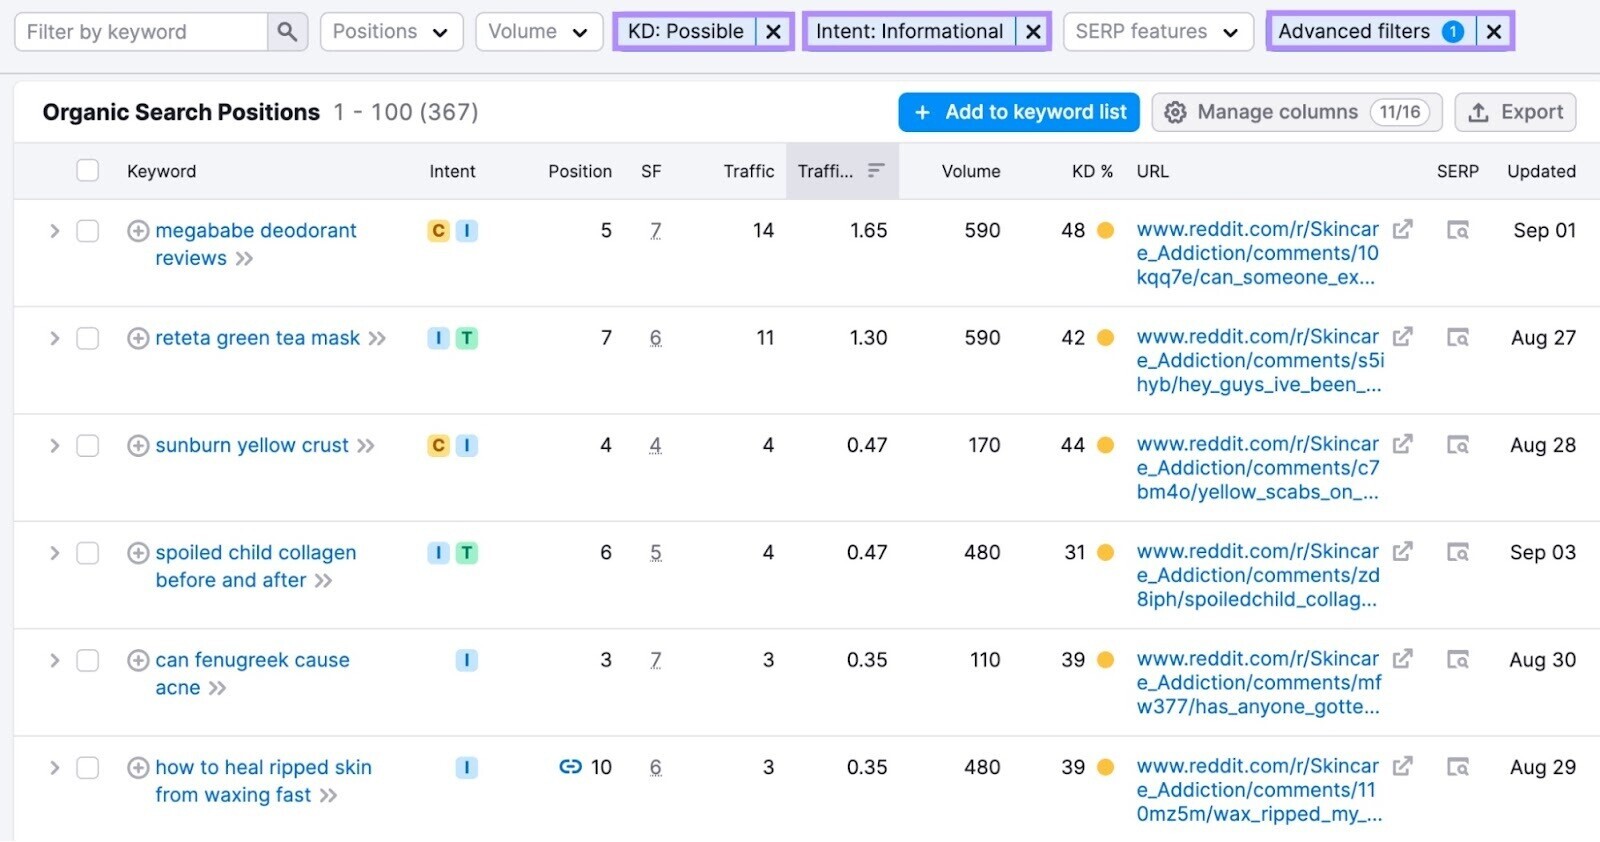The image size is (1600, 842).
Task: Sort table by KD % column
Action: (x=1091, y=171)
